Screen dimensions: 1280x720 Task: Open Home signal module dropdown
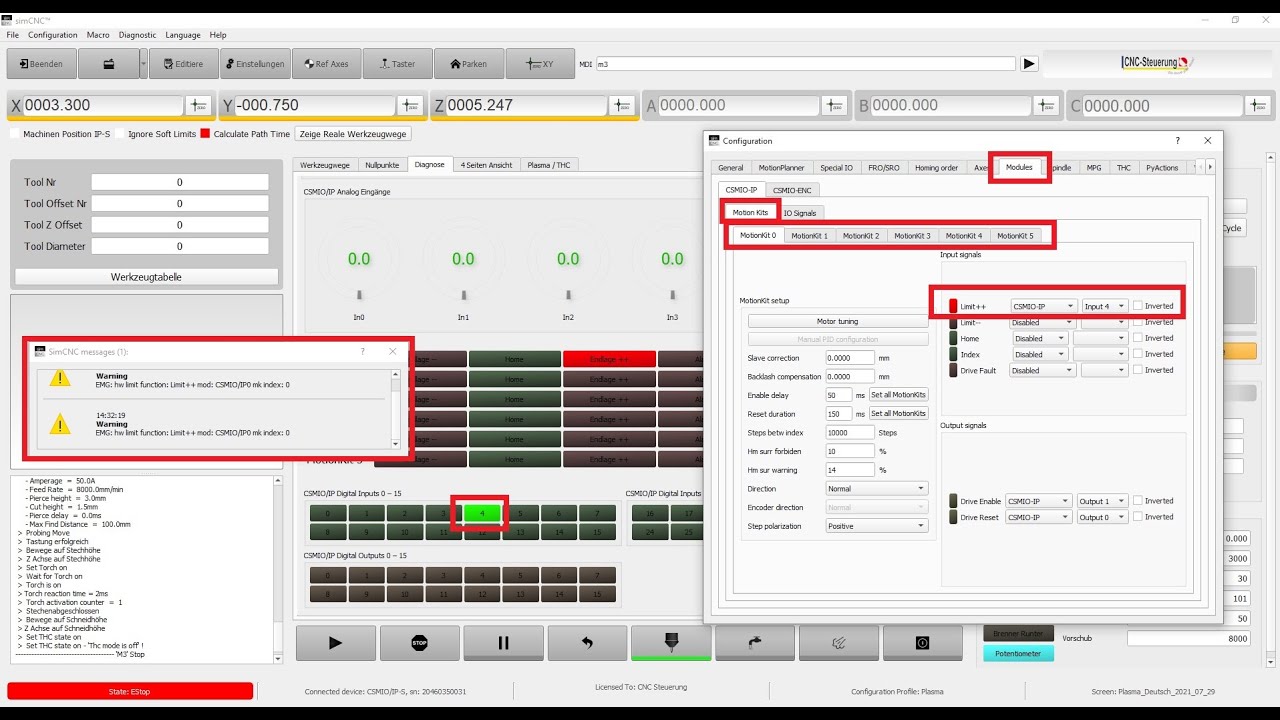(x=1039, y=338)
